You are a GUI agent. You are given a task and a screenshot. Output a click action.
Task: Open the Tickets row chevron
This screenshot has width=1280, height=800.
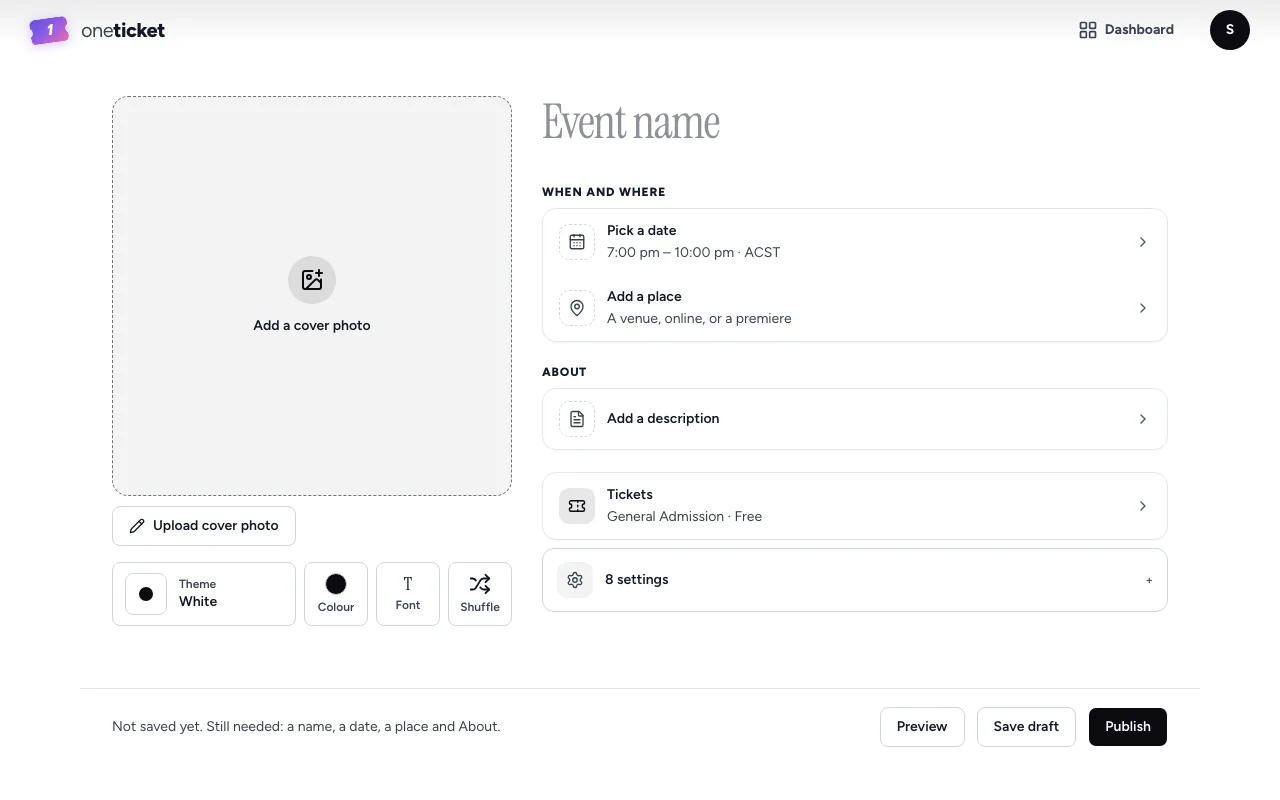[1143, 506]
